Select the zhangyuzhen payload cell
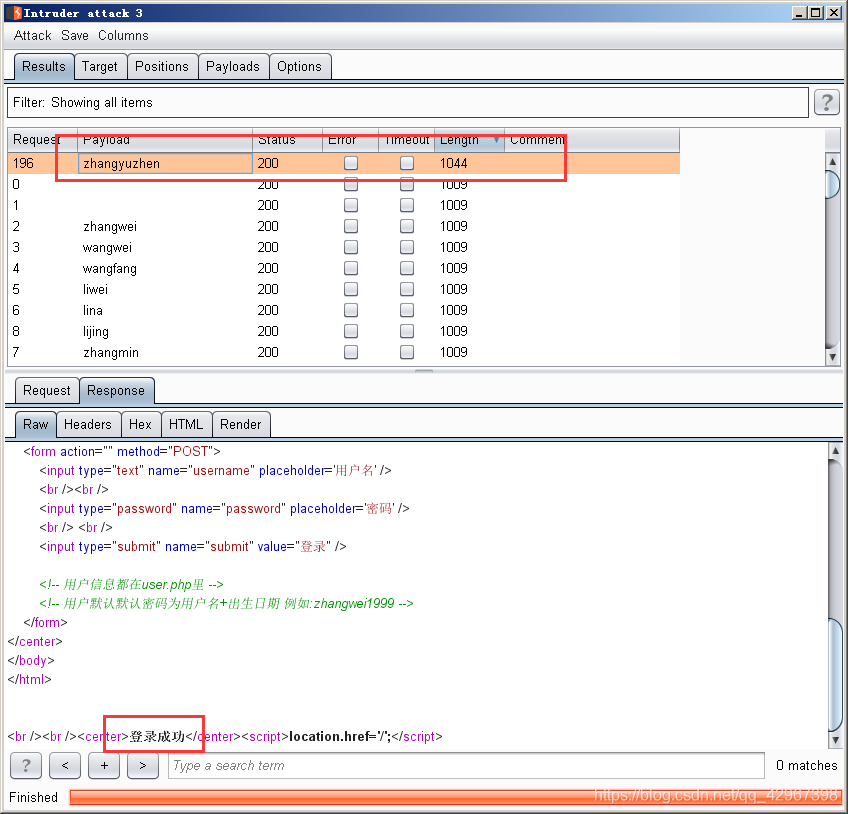Screen dimensions: 848x814 [x=165, y=163]
